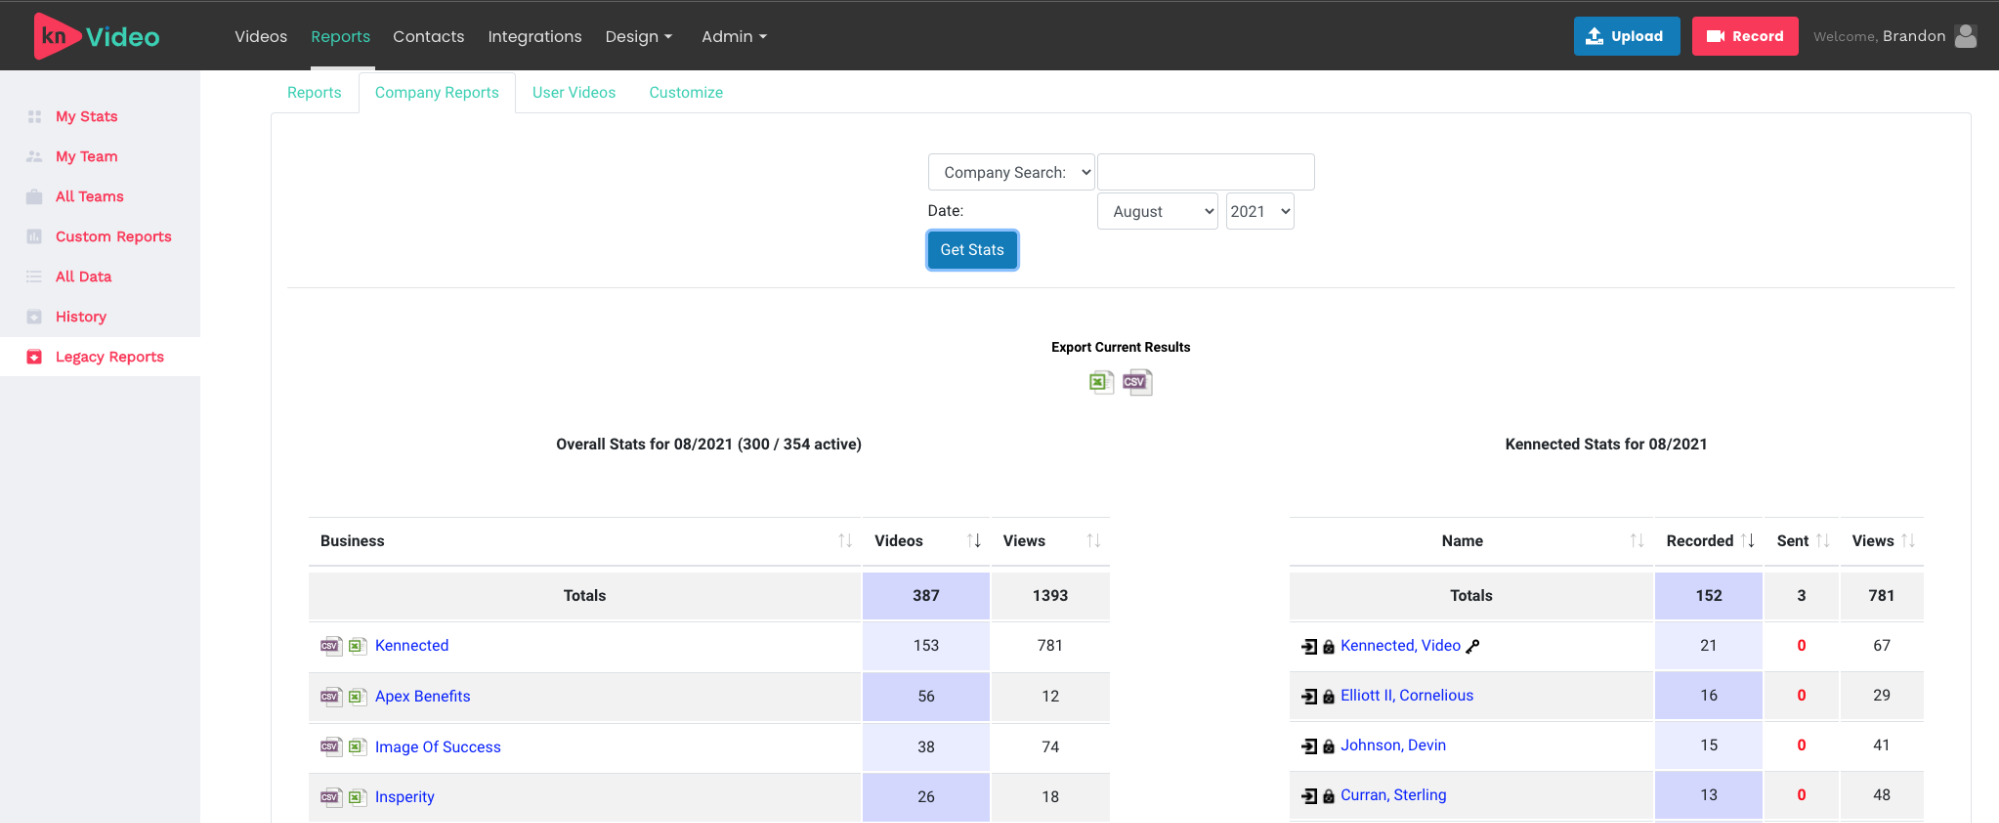Sort overall stats by Videos arrows
The width and height of the screenshot is (1999, 823).
[974, 541]
